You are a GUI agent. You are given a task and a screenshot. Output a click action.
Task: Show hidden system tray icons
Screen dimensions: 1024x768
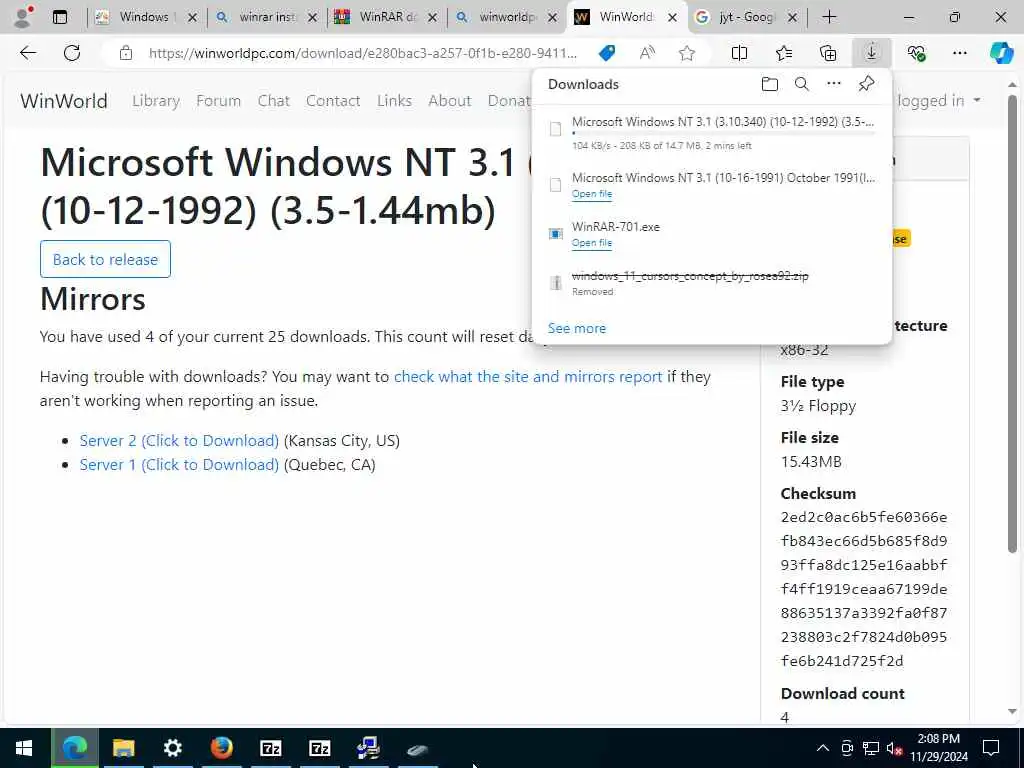[823, 748]
